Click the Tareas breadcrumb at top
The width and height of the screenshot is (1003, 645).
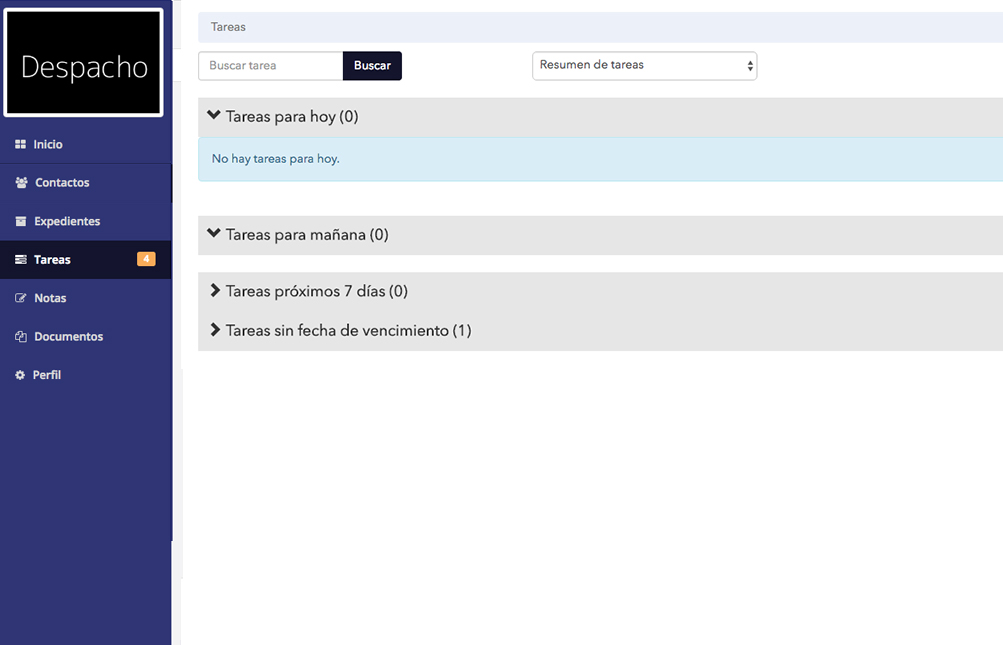point(228,27)
